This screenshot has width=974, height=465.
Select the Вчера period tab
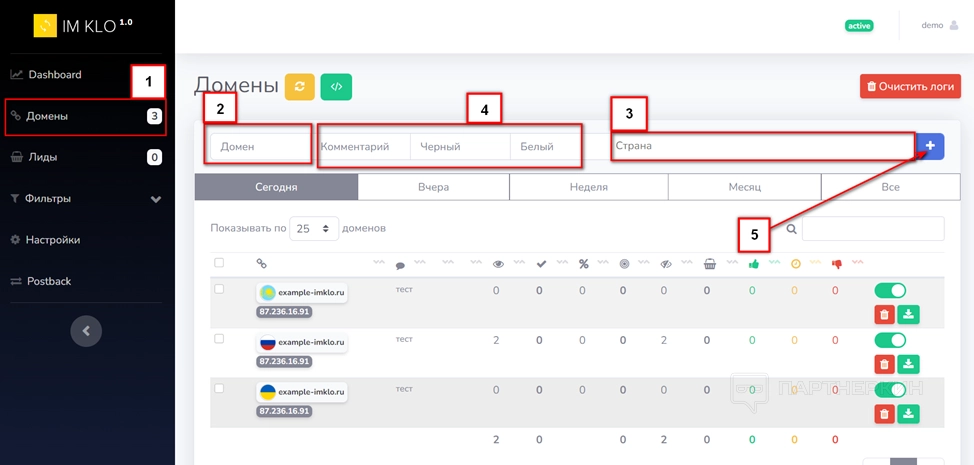(x=434, y=187)
